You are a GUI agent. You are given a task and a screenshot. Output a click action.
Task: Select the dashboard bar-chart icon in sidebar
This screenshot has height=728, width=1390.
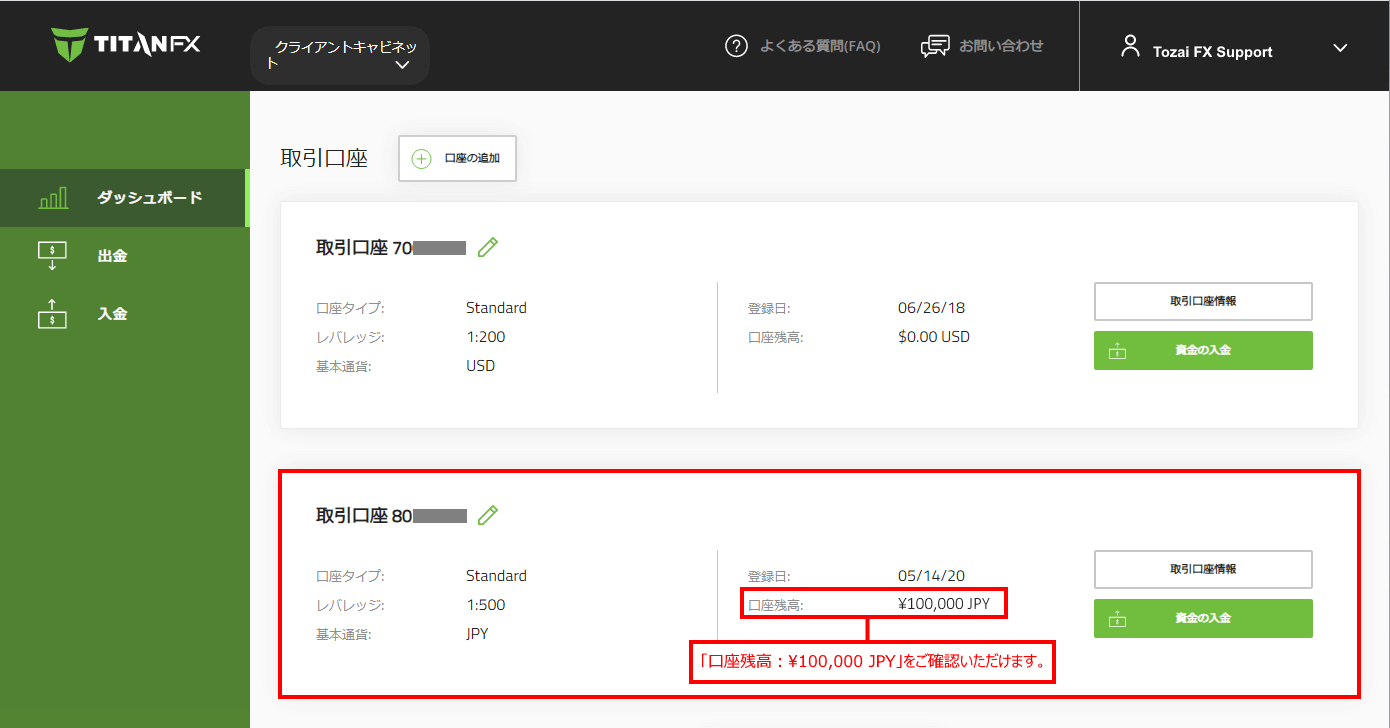(x=52, y=197)
